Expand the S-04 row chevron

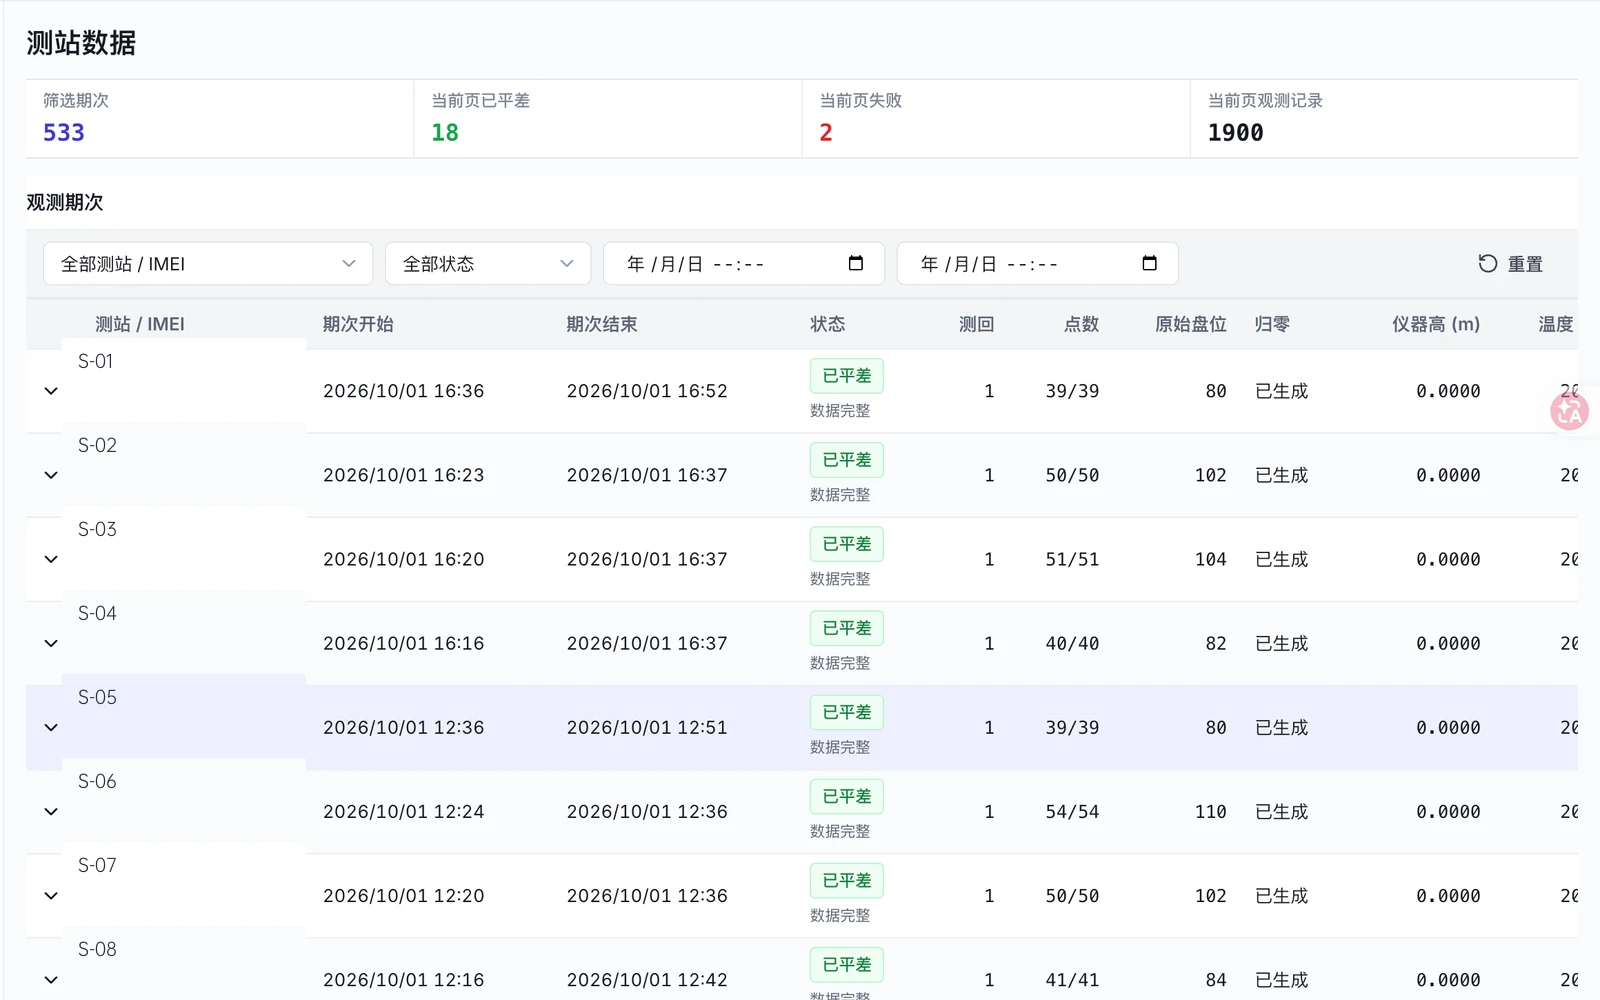point(51,643)
